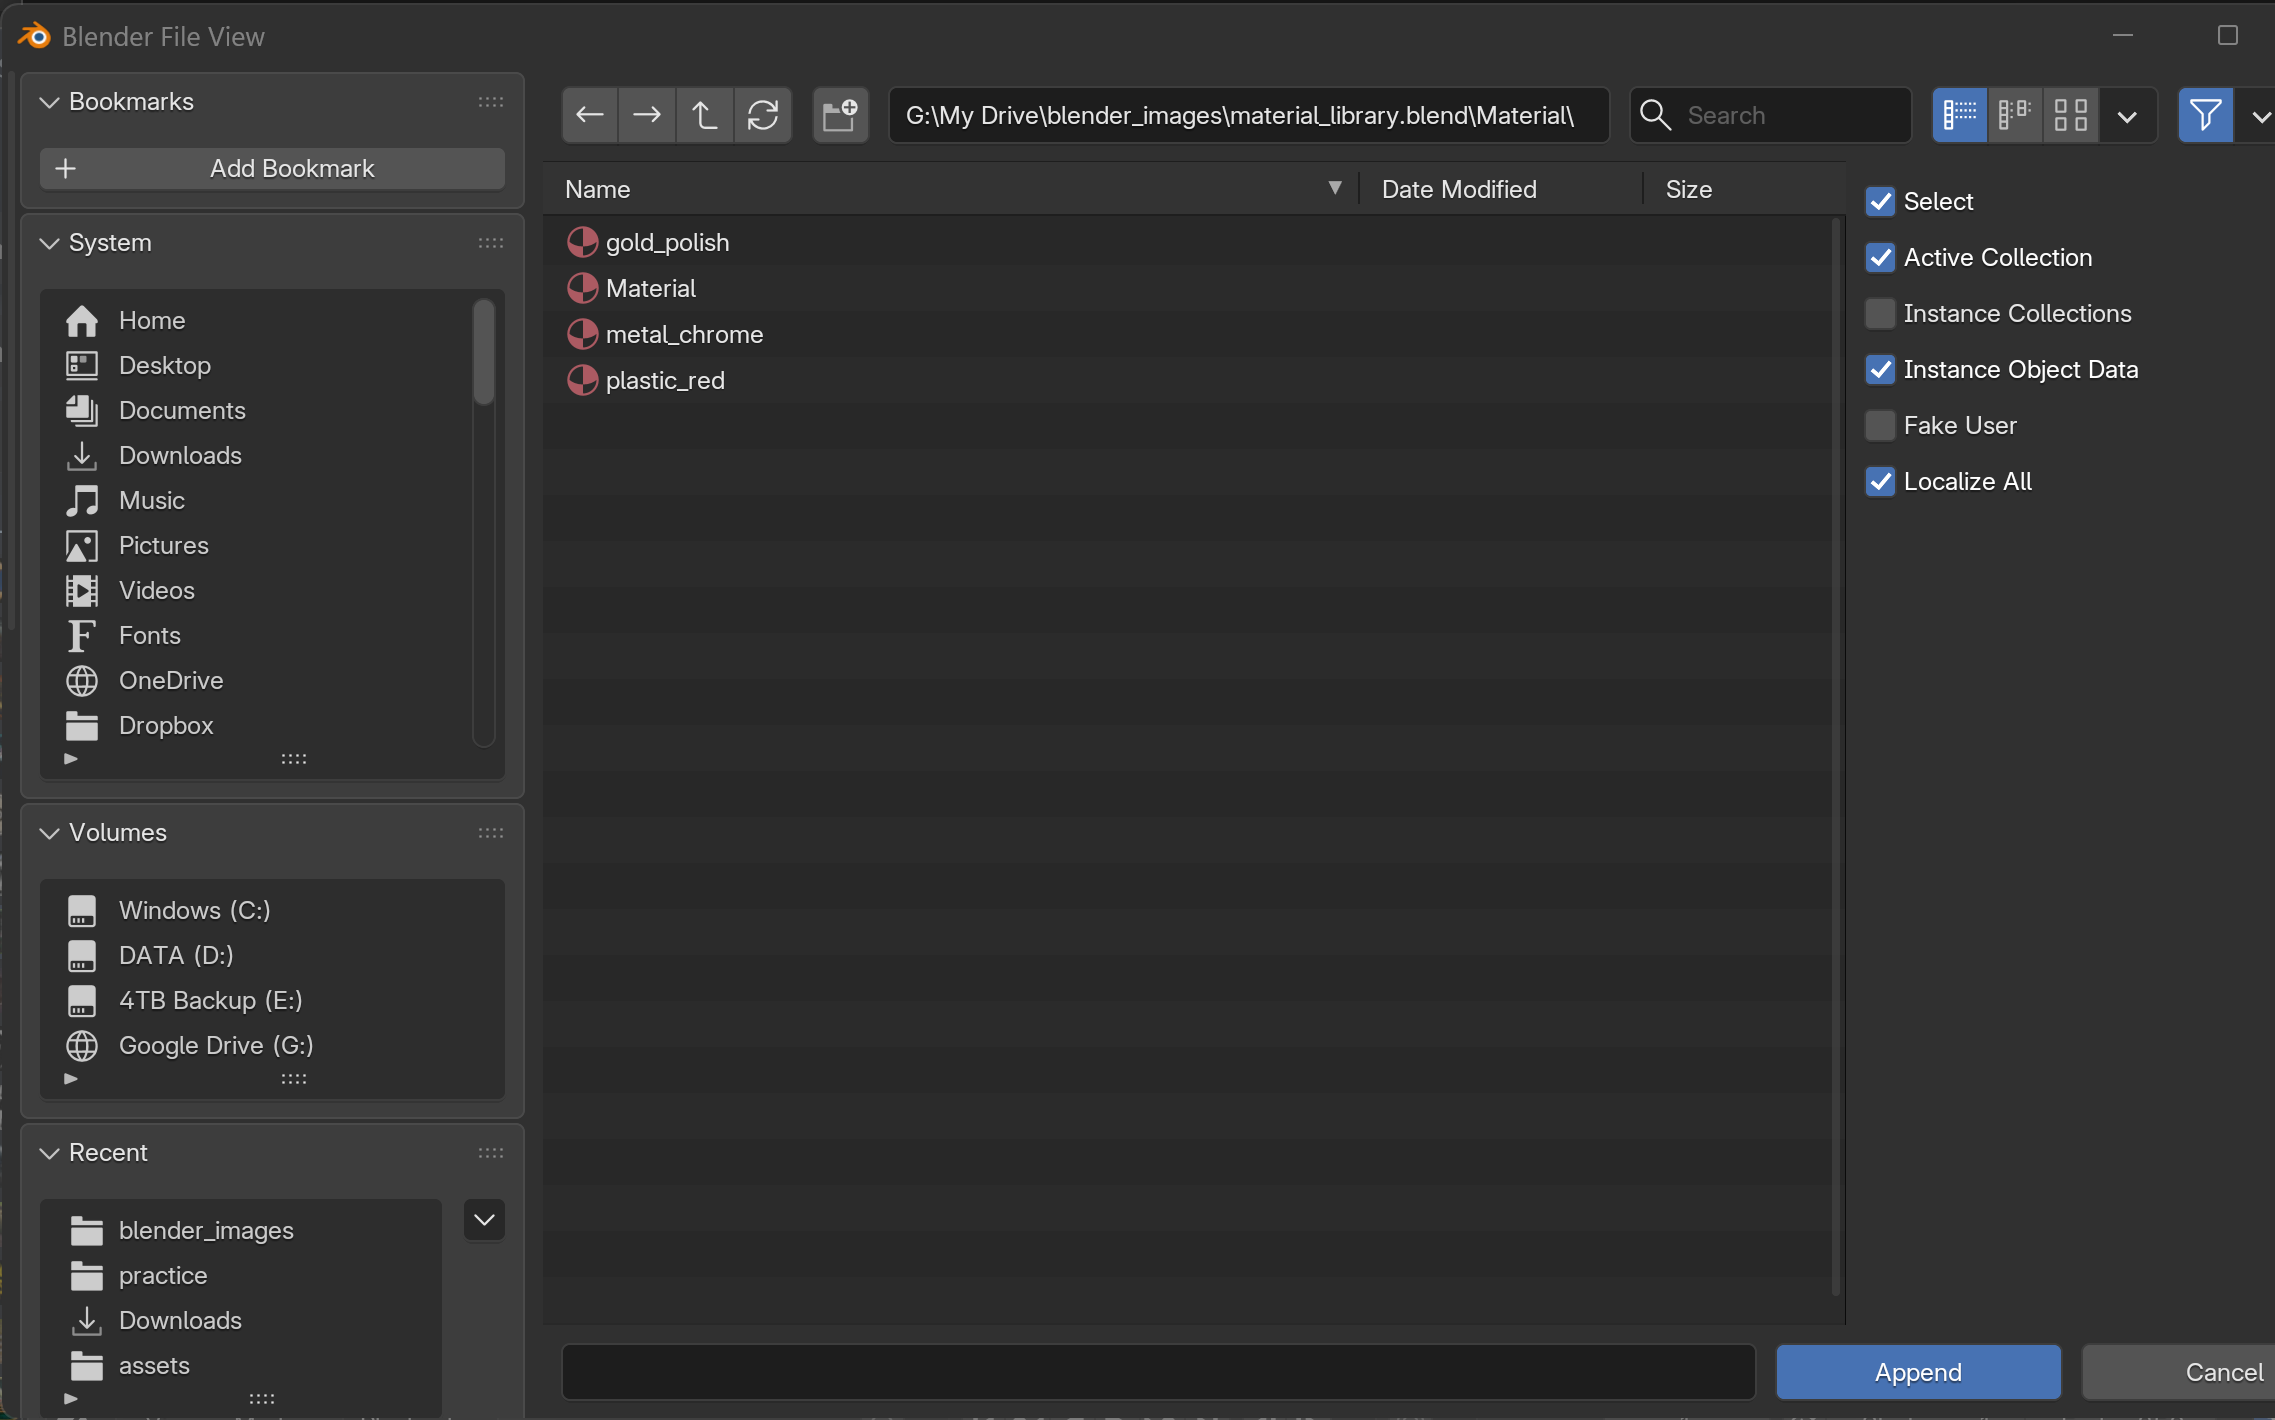Select plastic_red material name
This screenshot has height=1420, width=2275.
point(665,380)
